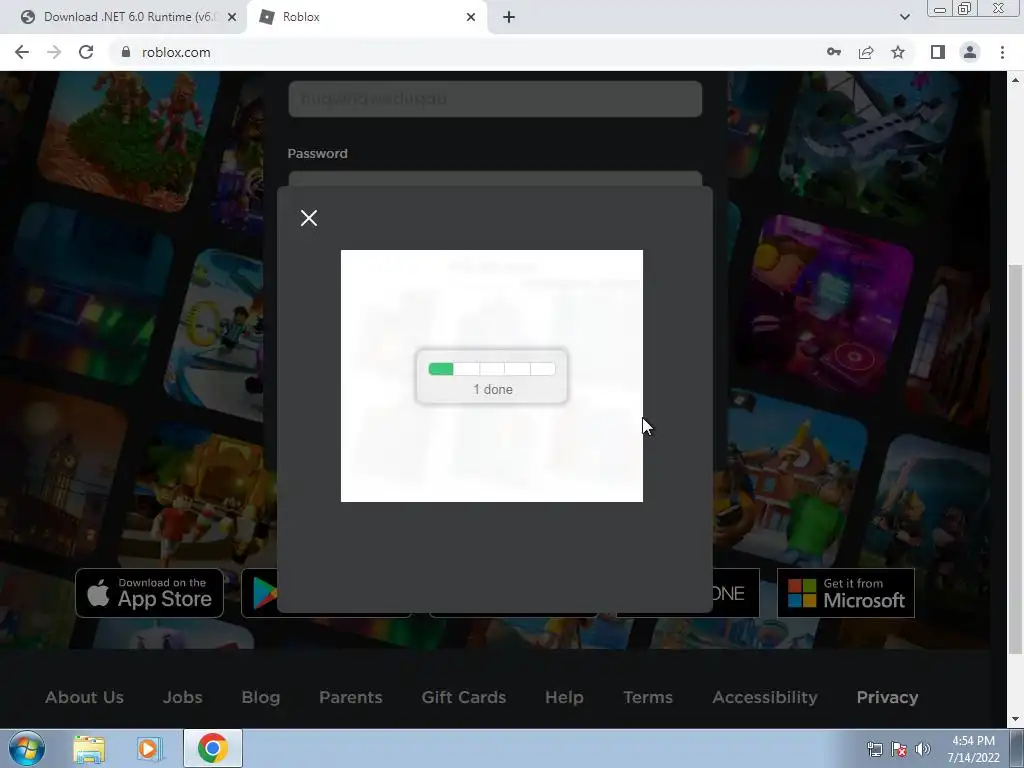The width and height of the screenshot is (1024, 768).
Task: Open the Windows Start menu
Action: pos(27,748)
